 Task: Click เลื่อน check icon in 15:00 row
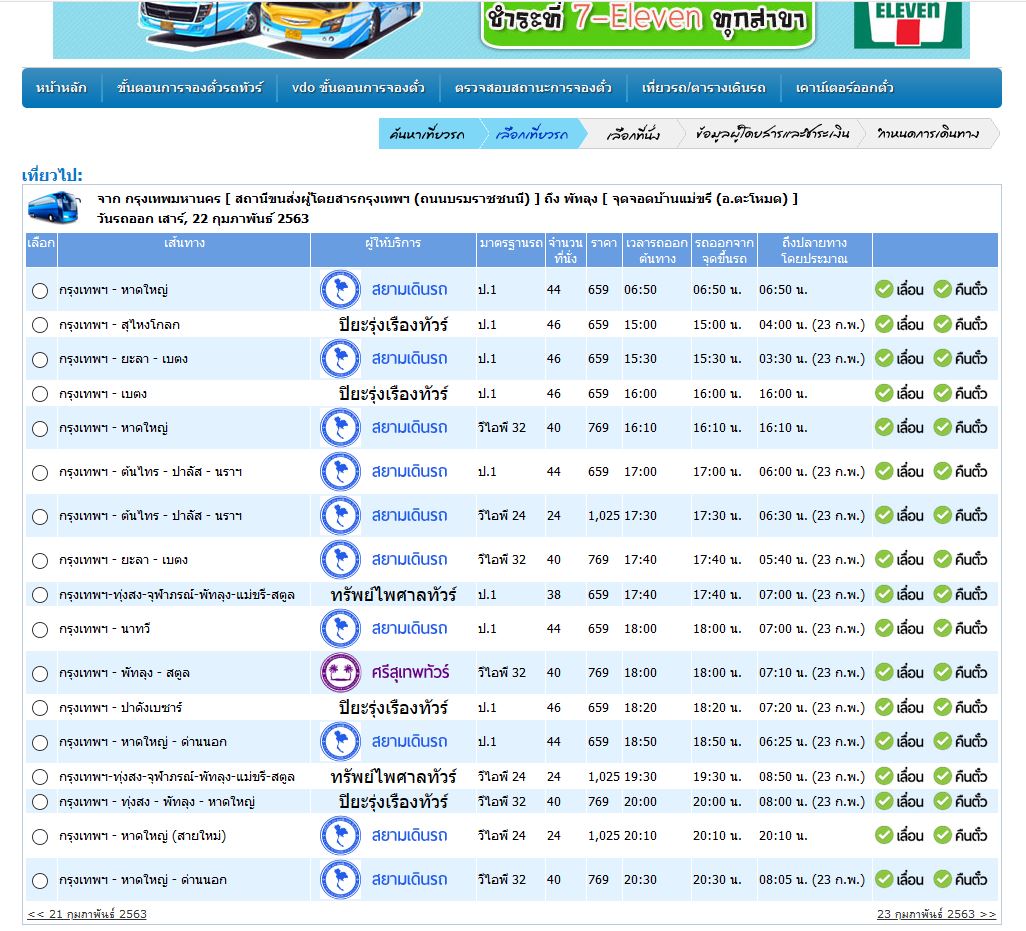point(884,324)
